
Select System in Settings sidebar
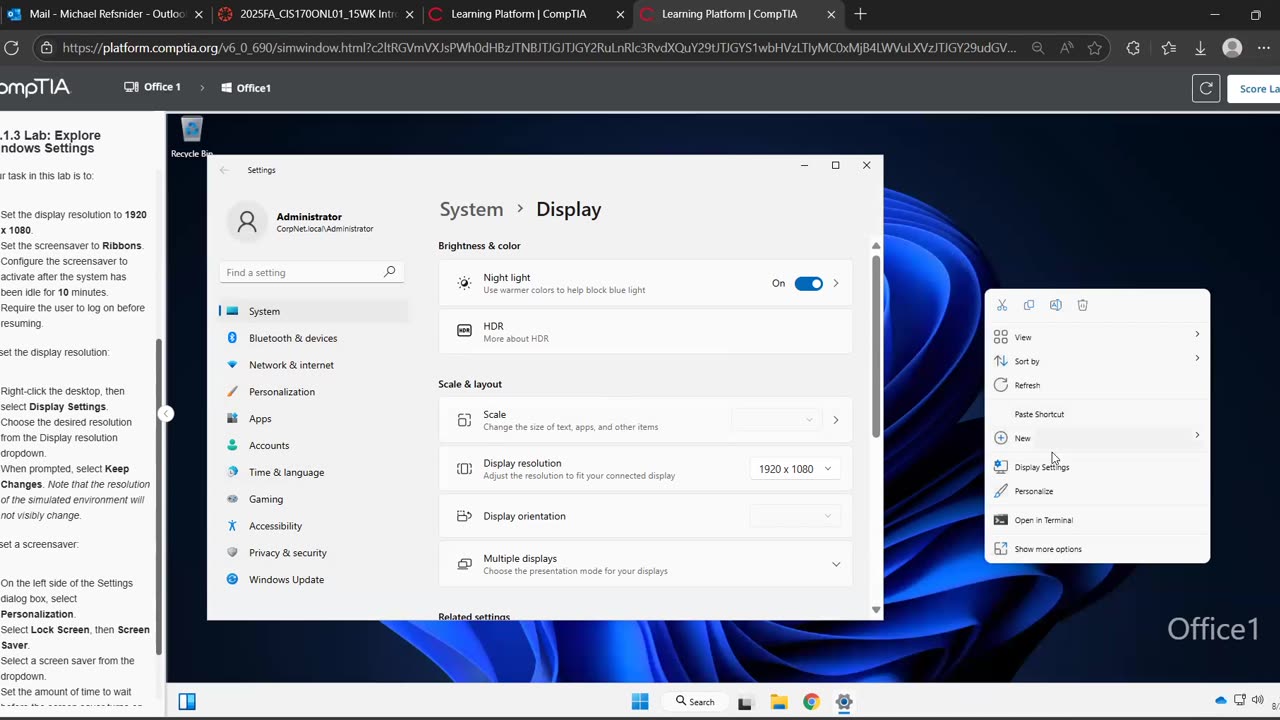[312, 311]
